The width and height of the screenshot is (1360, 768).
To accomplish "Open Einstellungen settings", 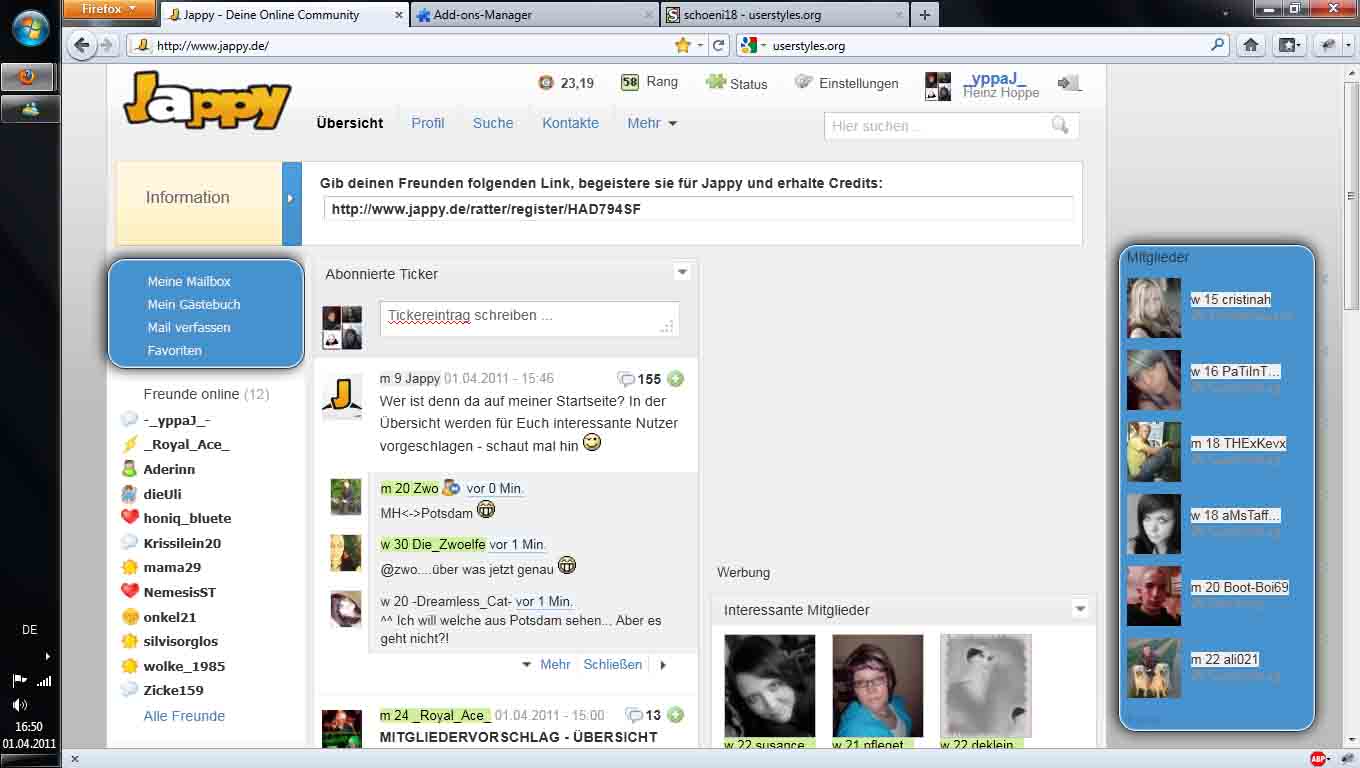I will (x=846, y=83).
